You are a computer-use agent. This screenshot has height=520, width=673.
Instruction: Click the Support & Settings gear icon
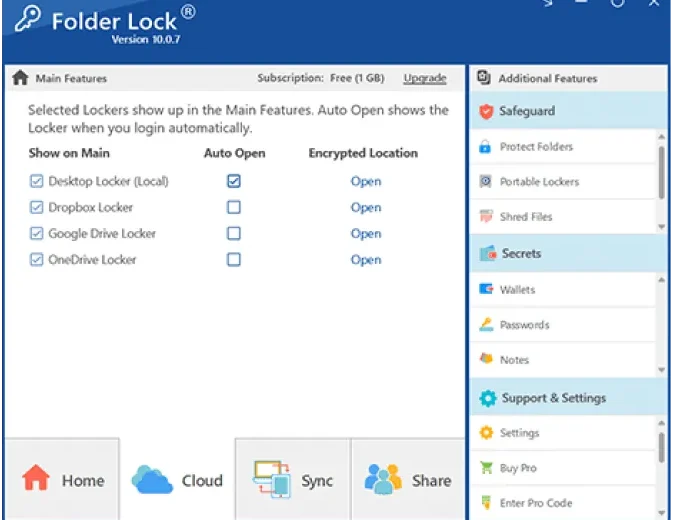488,398
